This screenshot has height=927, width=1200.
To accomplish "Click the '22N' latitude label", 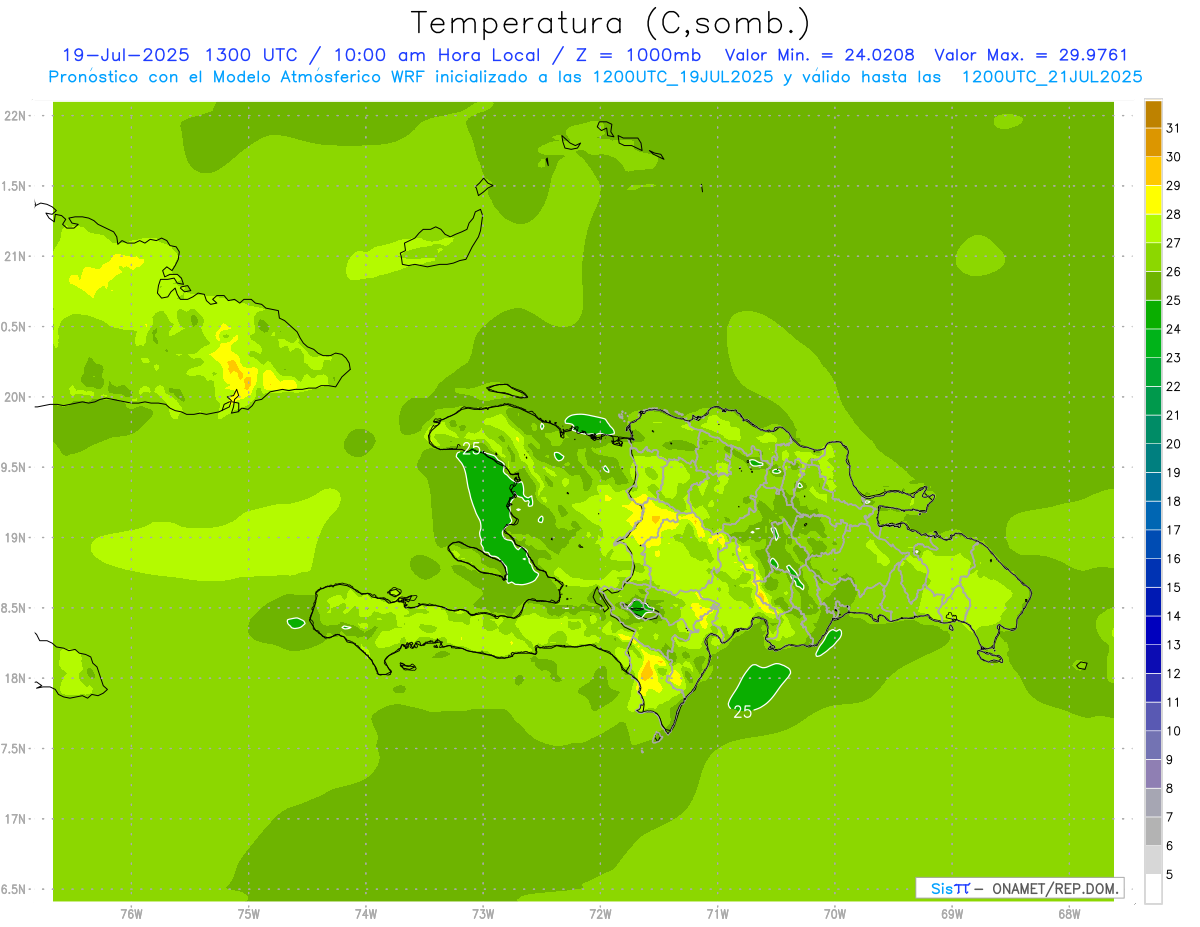I will (17, 116).
